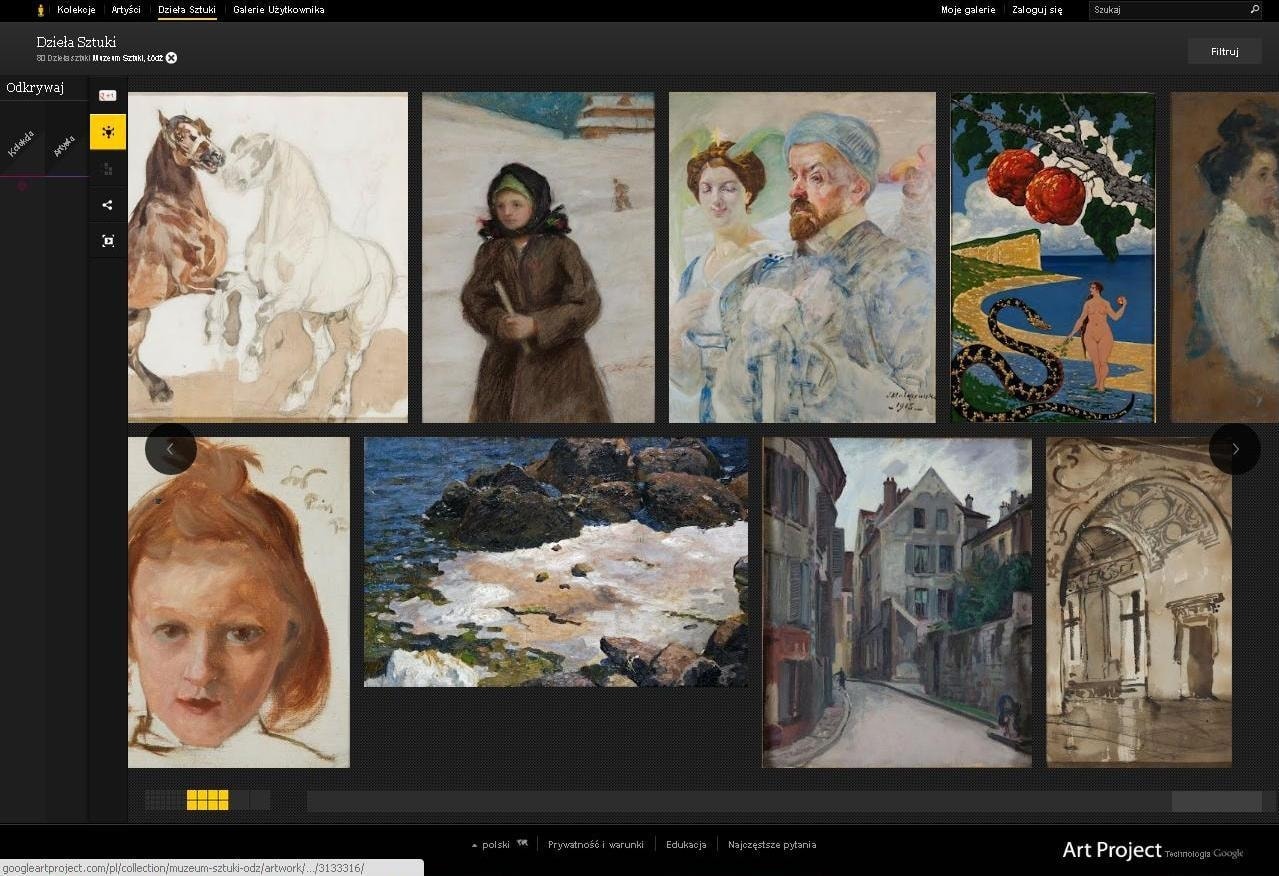Click the search magnifier icon
The height and width of the screenshot is (876, 1279).
[x=1255, y=10]
